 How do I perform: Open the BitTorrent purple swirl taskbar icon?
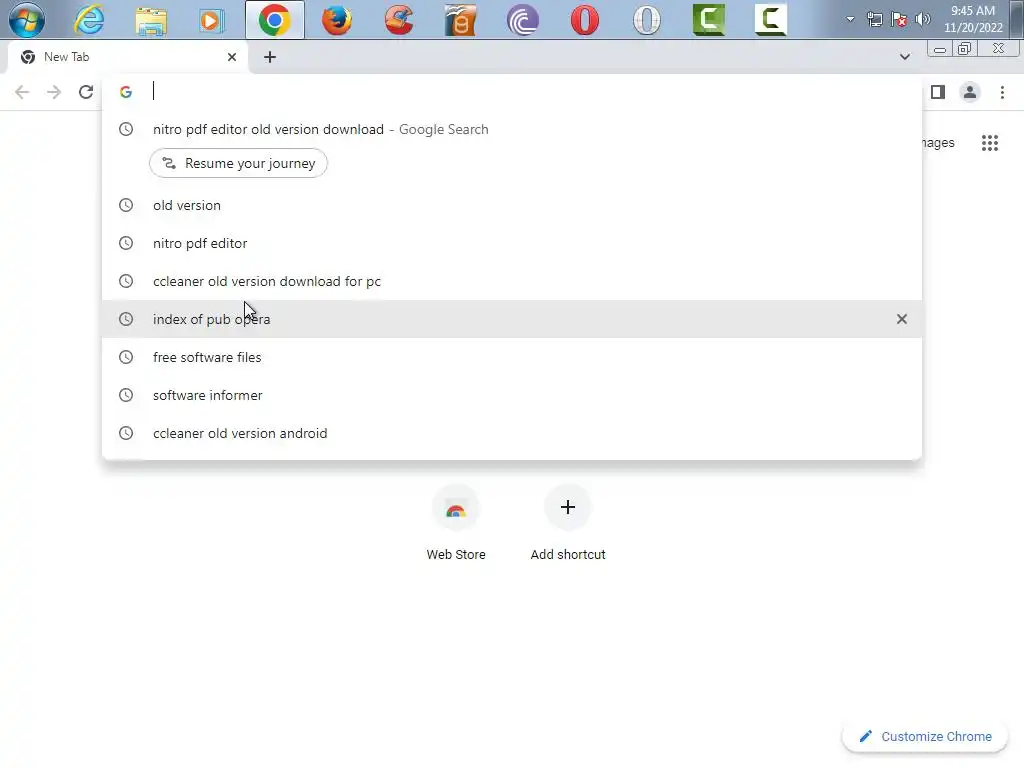tap(522, 20)
